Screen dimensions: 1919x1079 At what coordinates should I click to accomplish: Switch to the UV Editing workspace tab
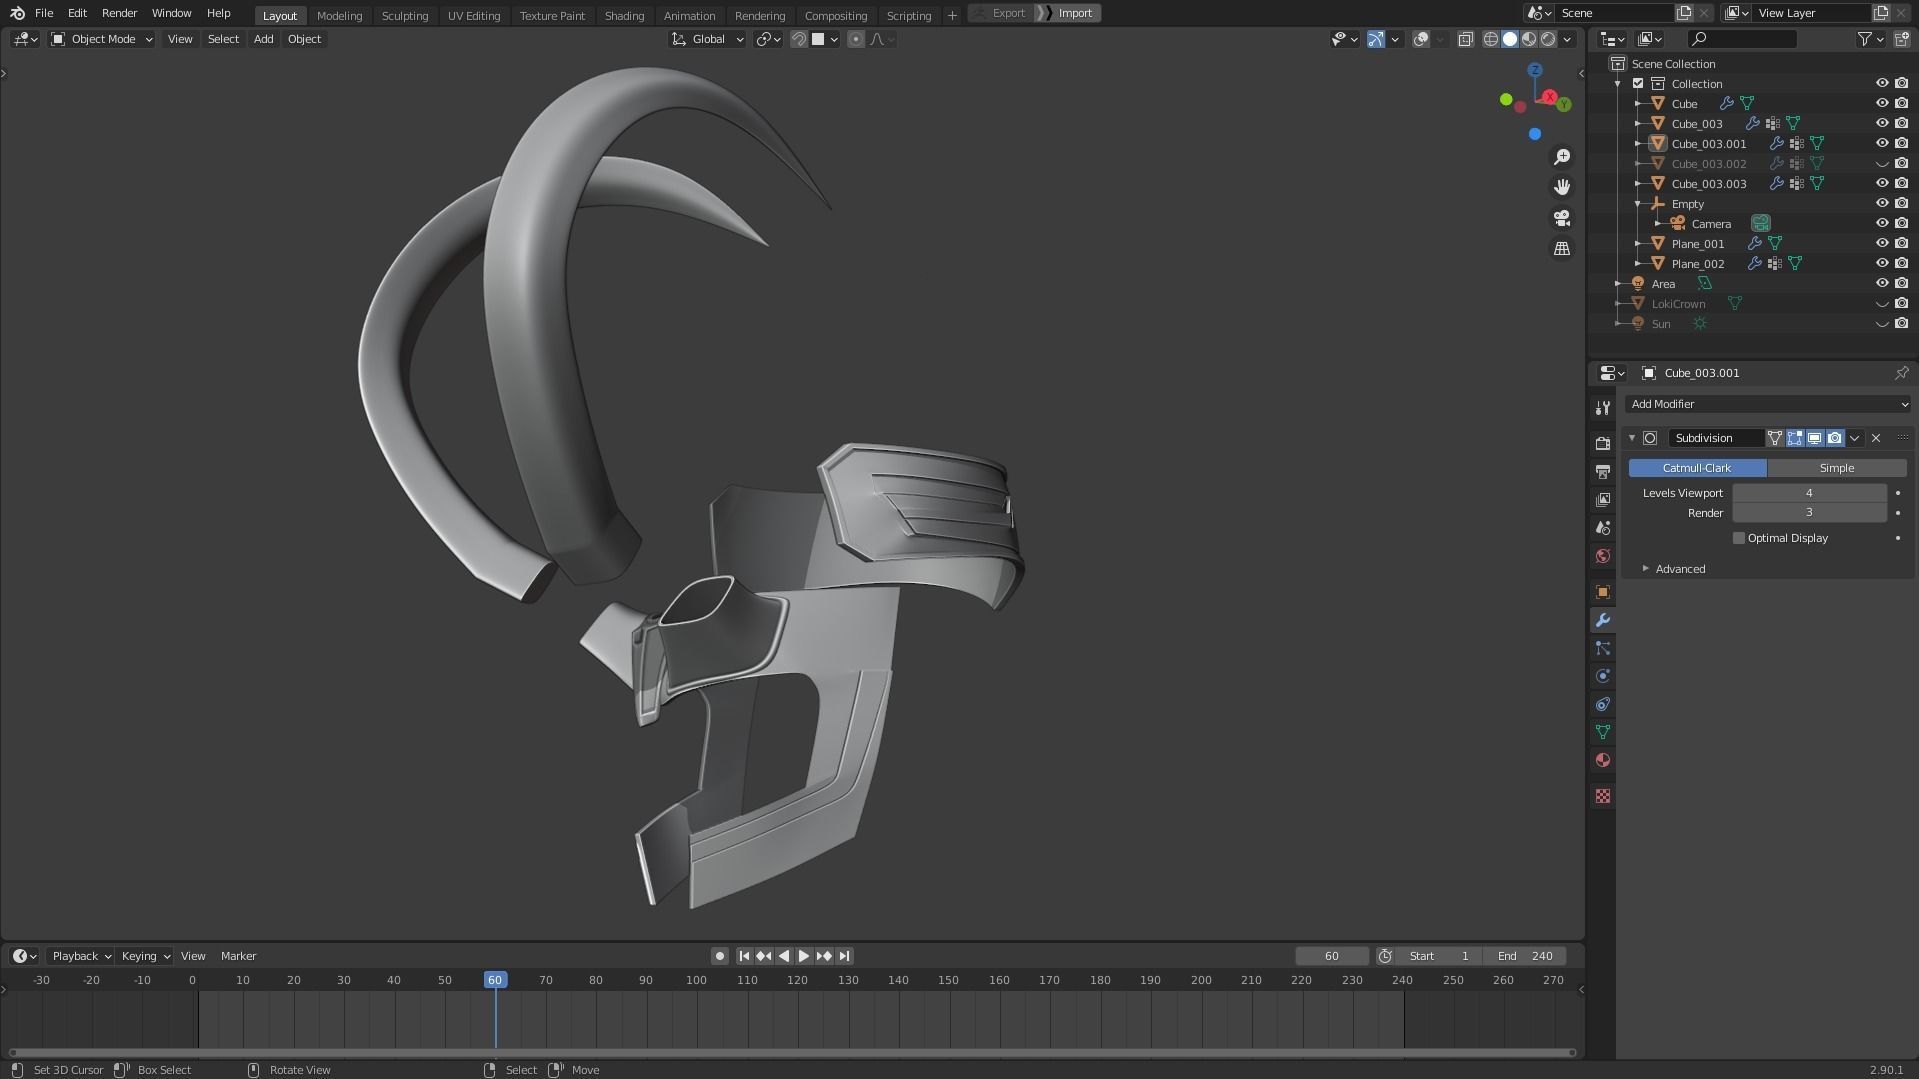(x=474, y=15)
